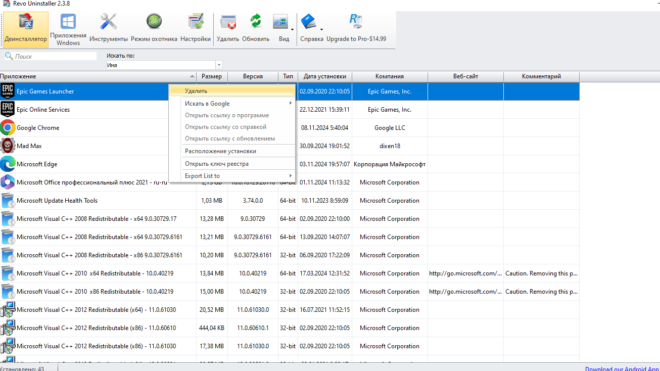Sort by Компания column header

pos(389,76)
